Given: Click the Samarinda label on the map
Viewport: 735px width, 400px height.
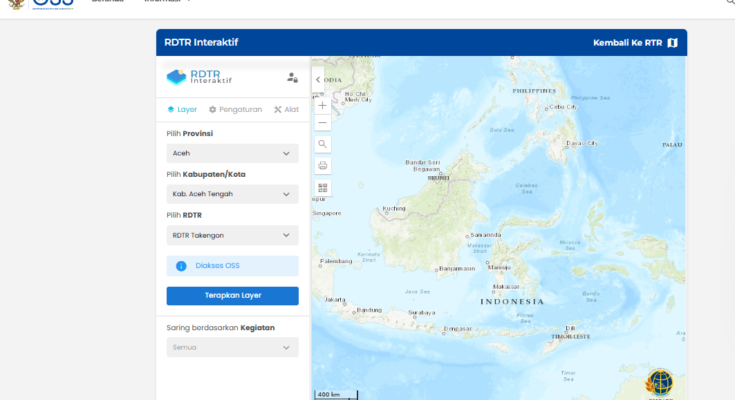Looking at the screenshot, I should point(486,234).
